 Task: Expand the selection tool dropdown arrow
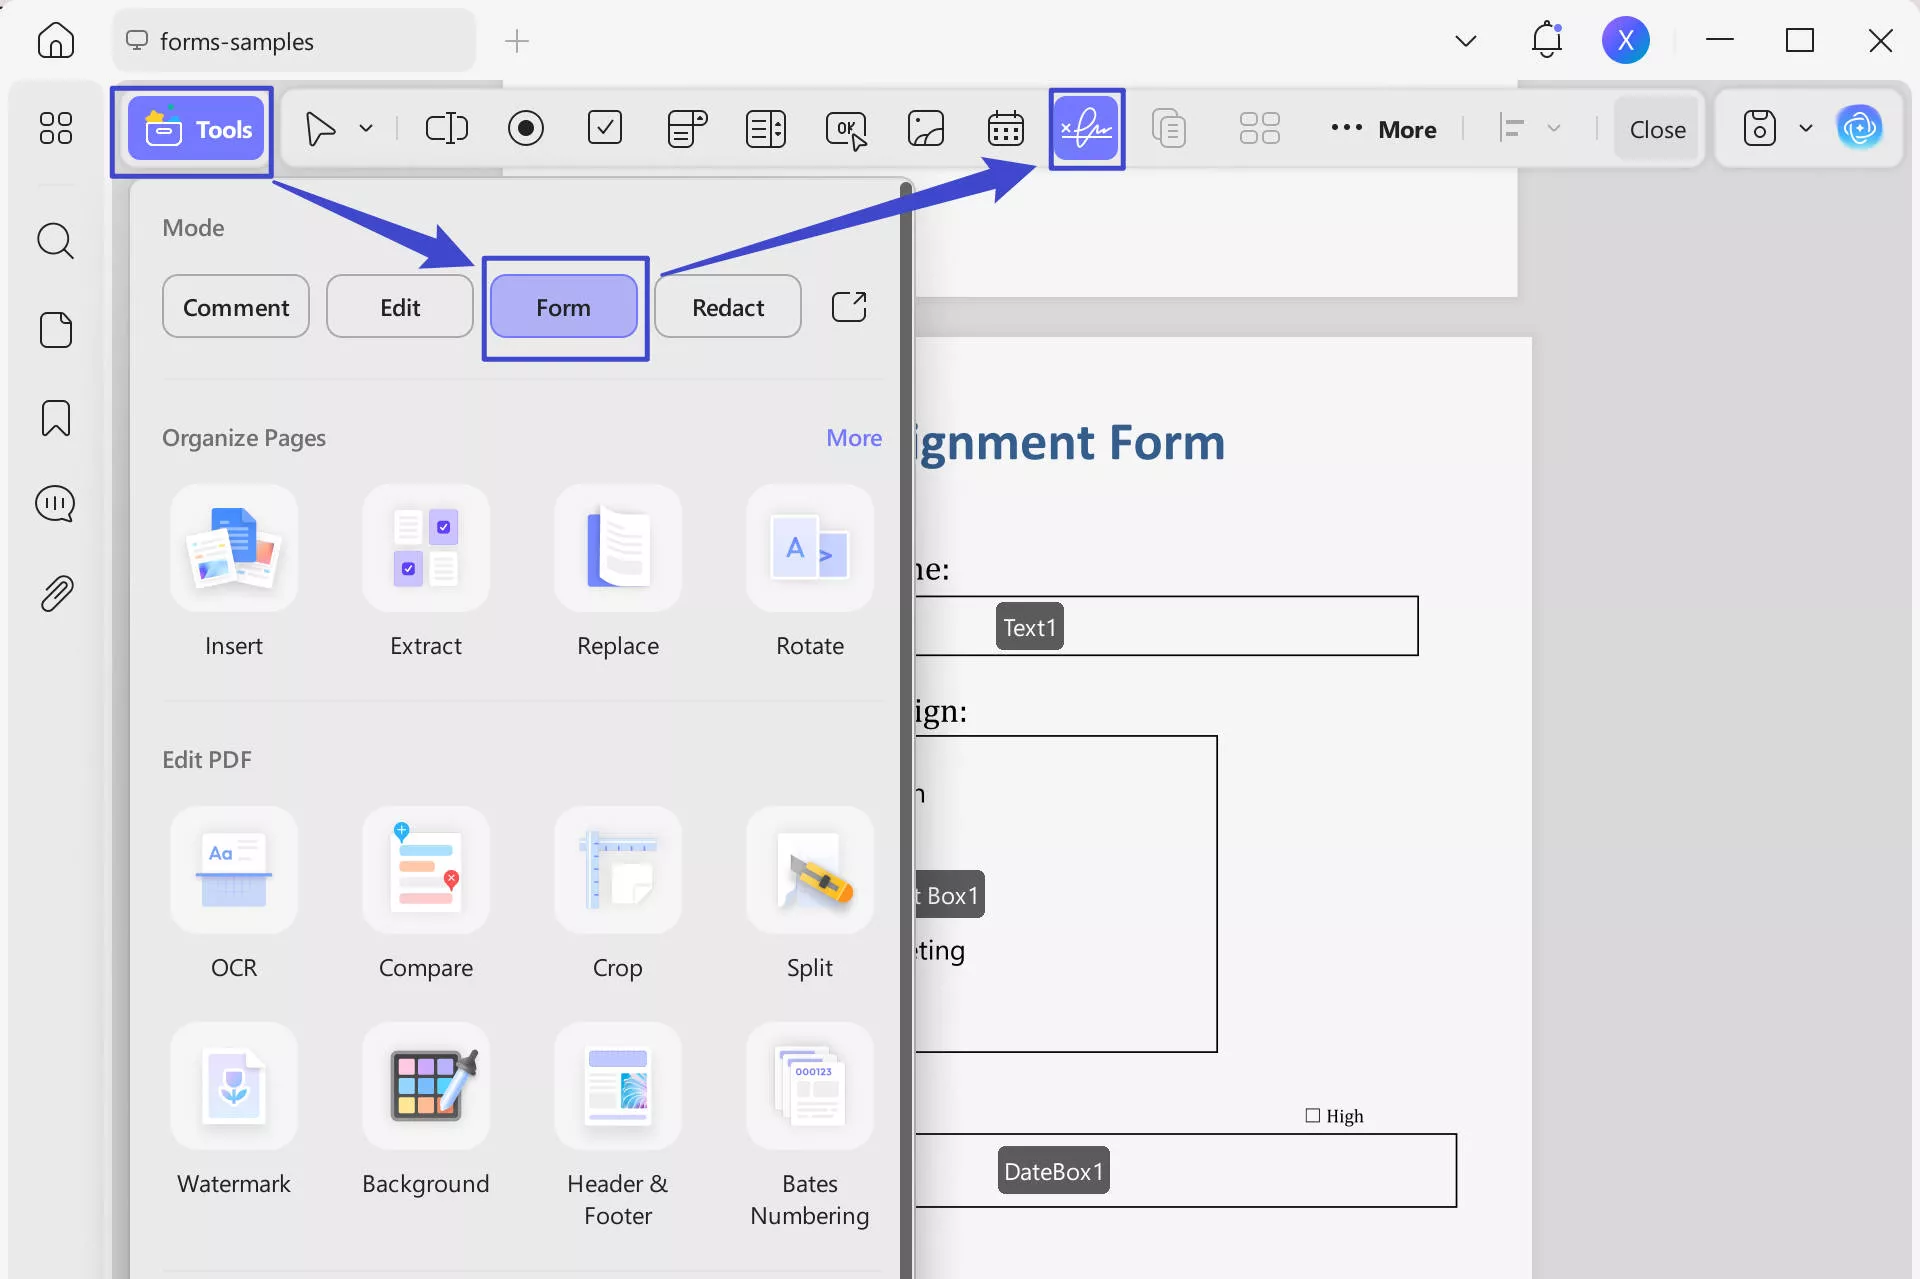(x=365, y=128)
